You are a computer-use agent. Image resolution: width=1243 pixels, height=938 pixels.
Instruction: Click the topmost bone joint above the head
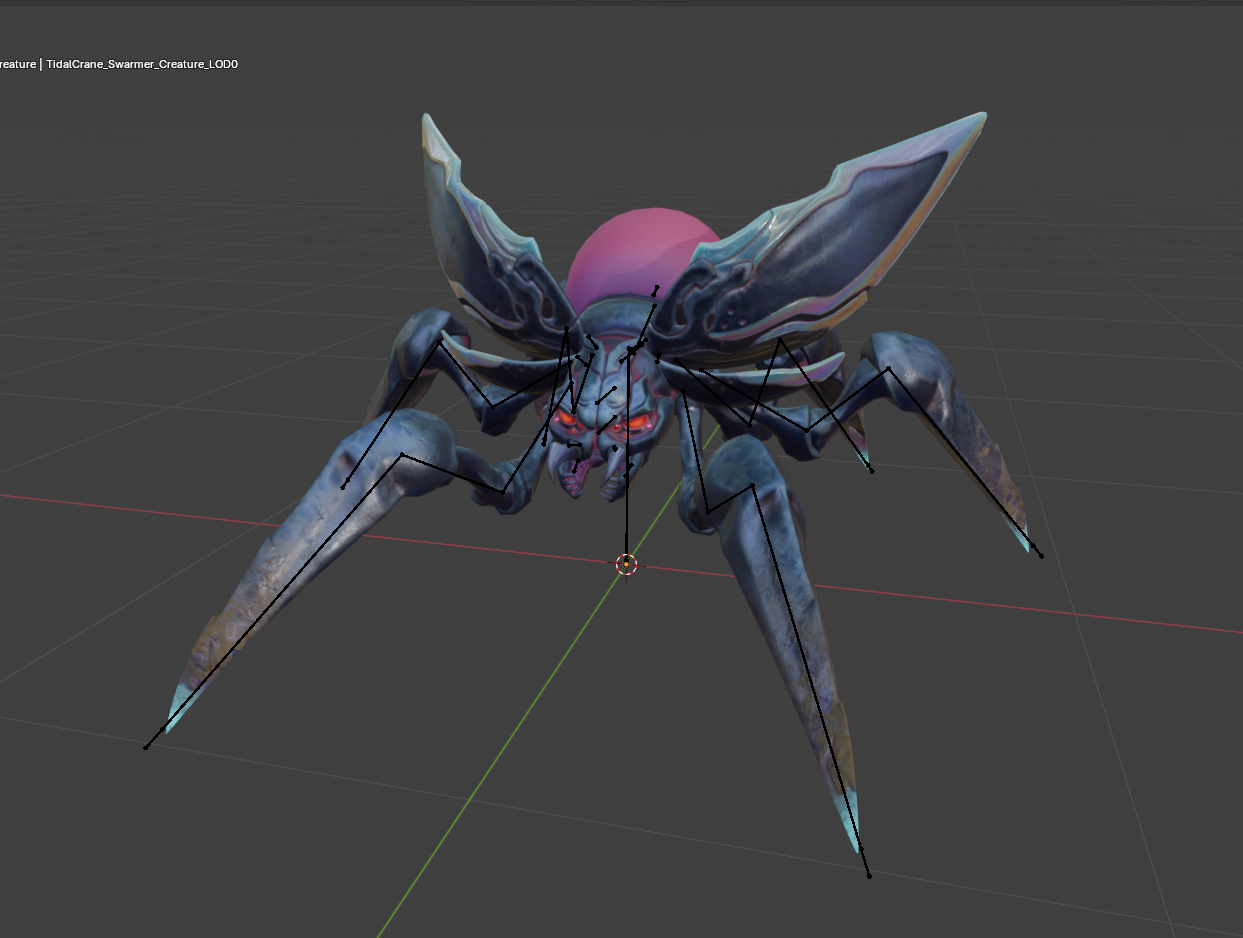[657, 289]
